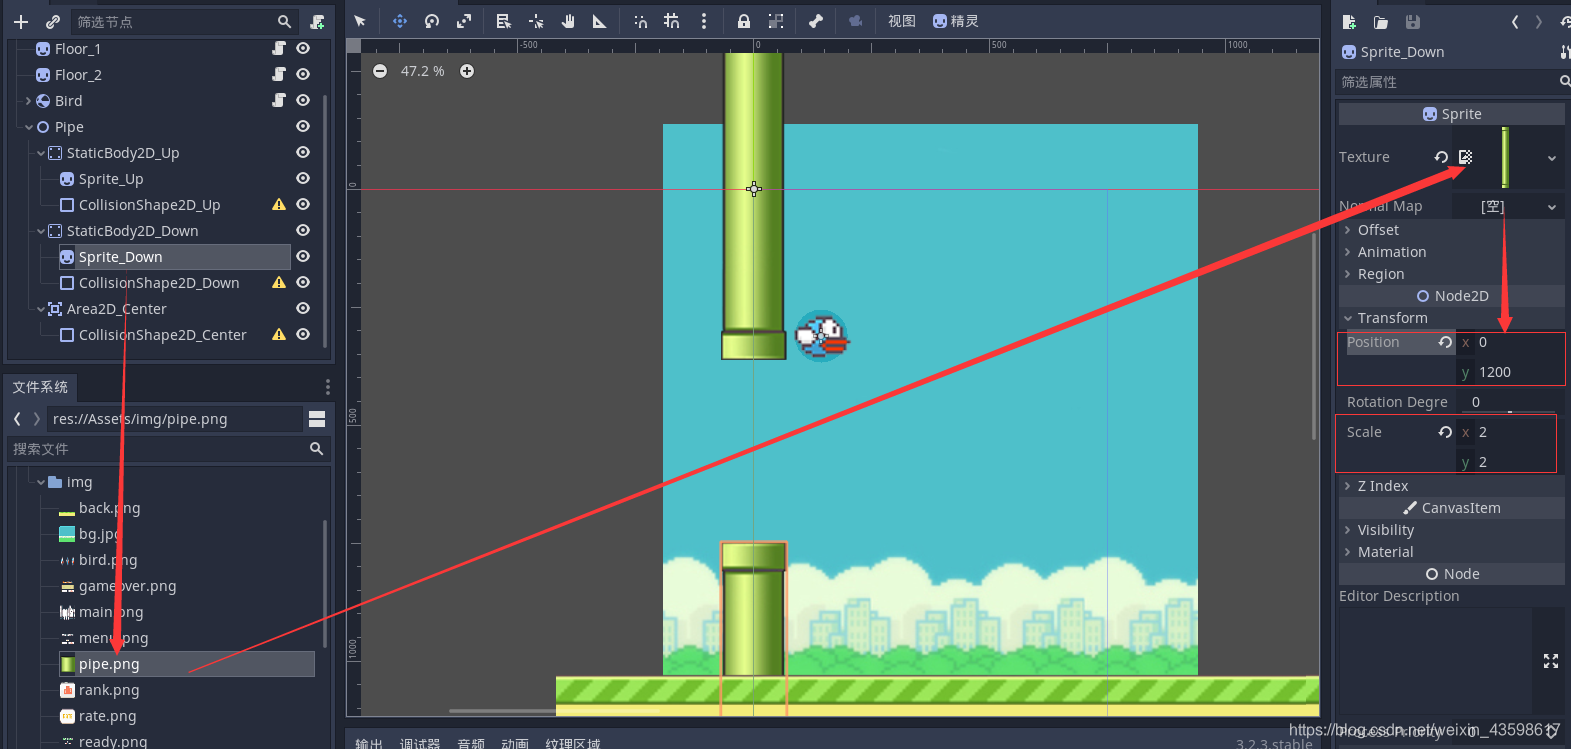Hide the Pipe node with eye icon

pos(303,126)
